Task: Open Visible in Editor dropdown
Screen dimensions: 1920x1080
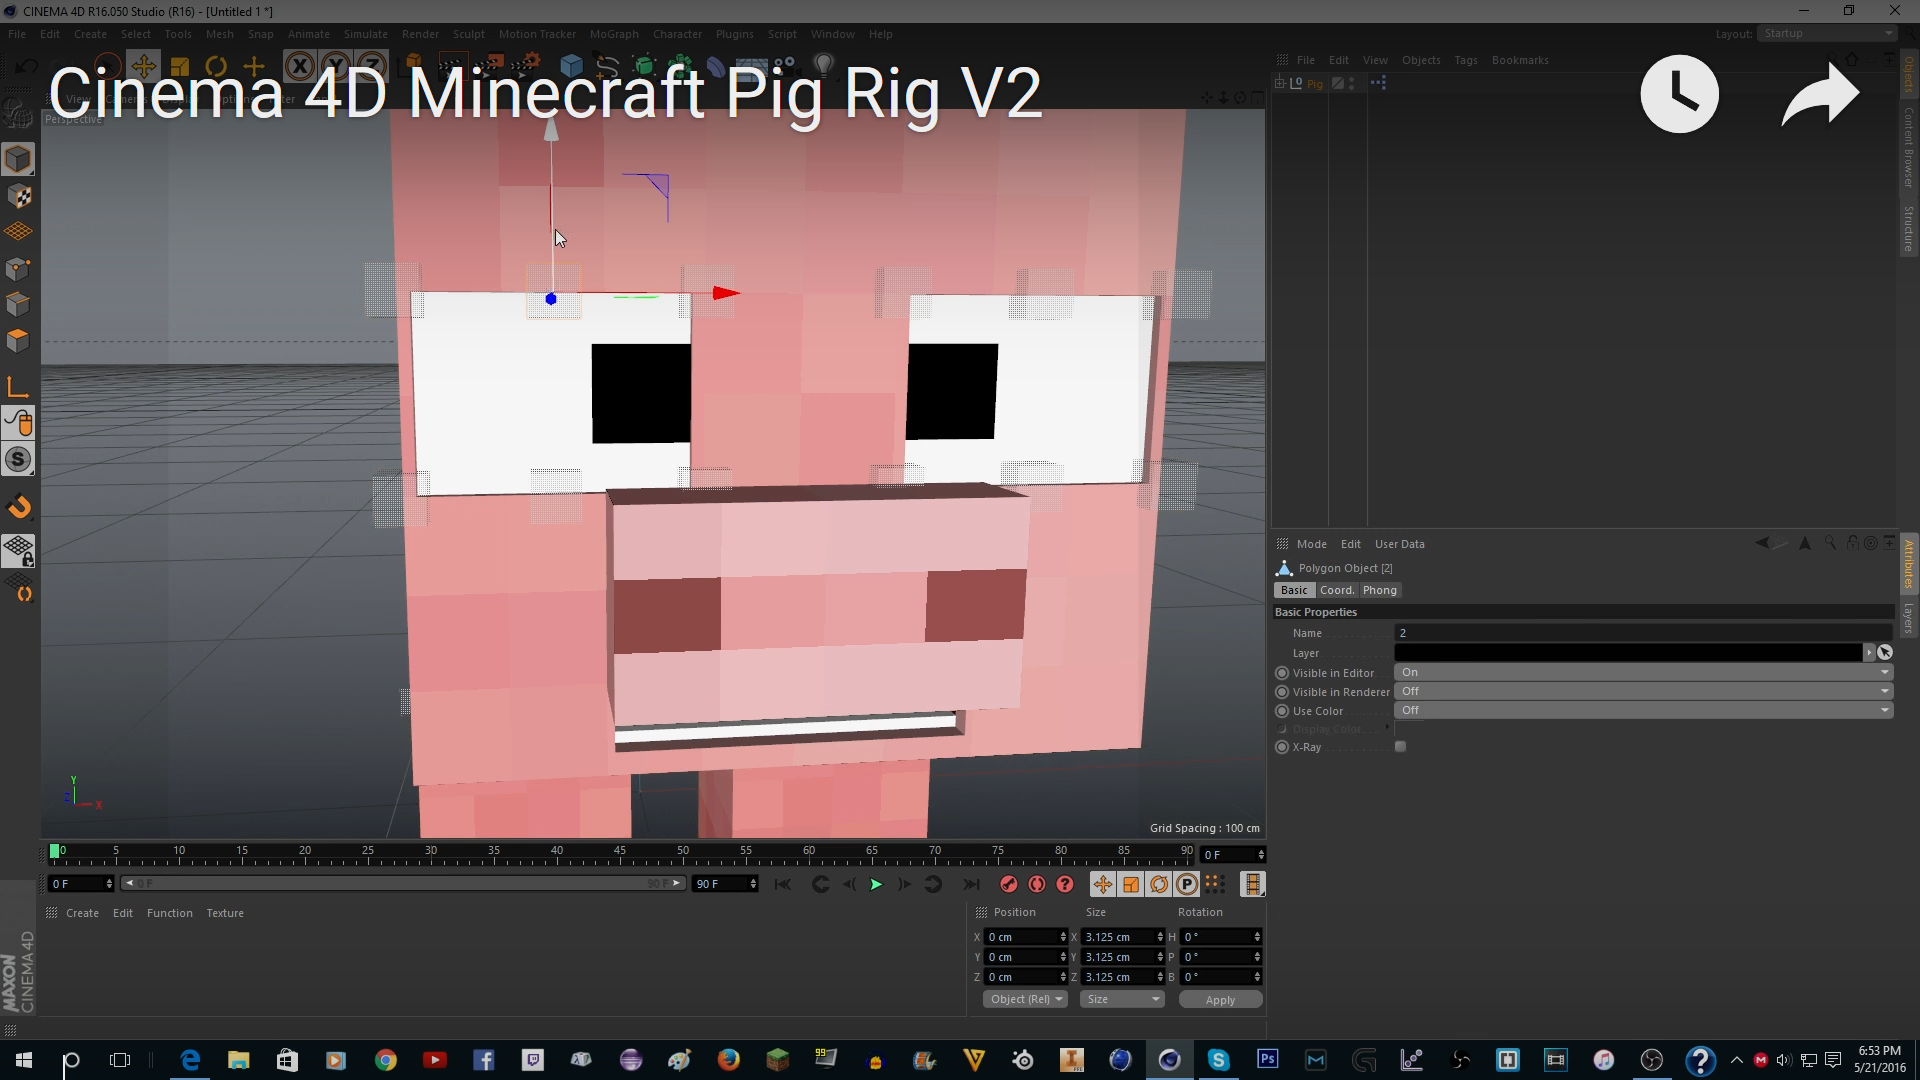Action: tap(1643, 672)
